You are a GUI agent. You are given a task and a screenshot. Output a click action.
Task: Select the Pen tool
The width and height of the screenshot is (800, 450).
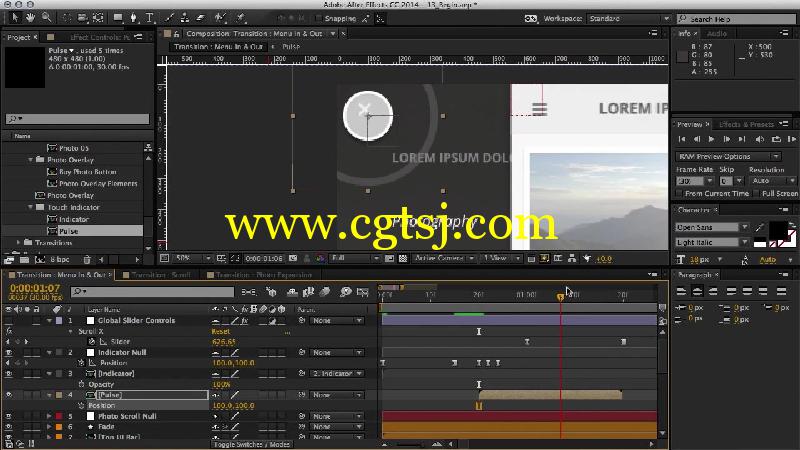tap(134, 18)
